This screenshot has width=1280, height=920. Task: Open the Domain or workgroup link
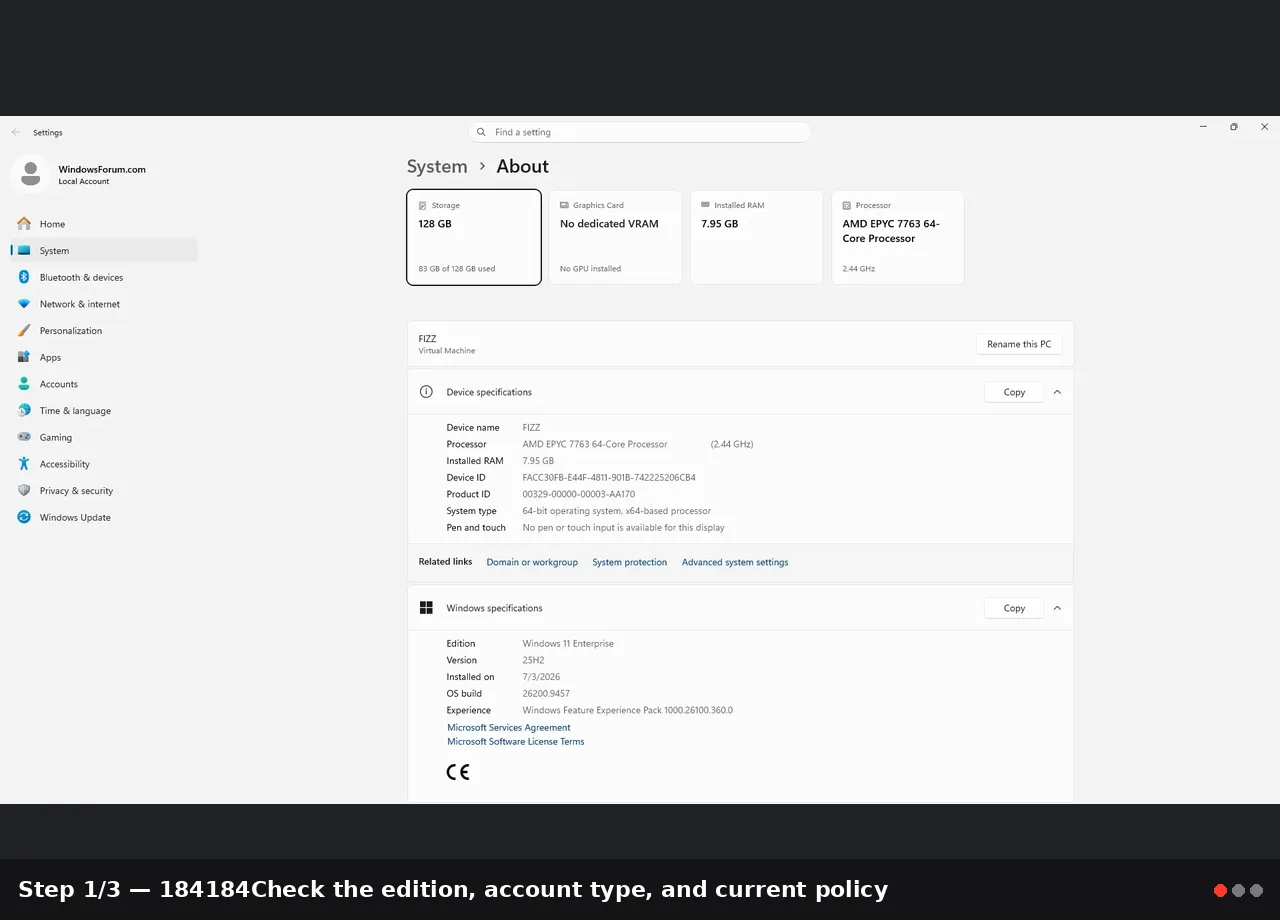click(532, 562)
